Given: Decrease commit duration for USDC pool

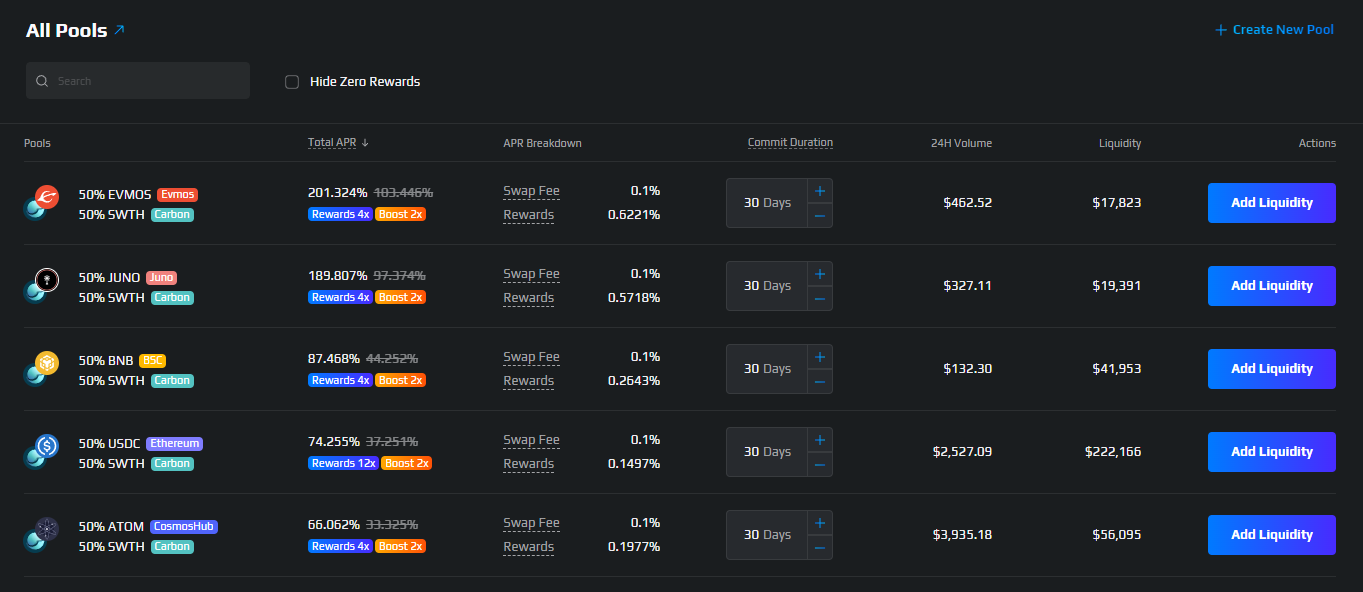Looking at the screenshot, I should (820, 464).
